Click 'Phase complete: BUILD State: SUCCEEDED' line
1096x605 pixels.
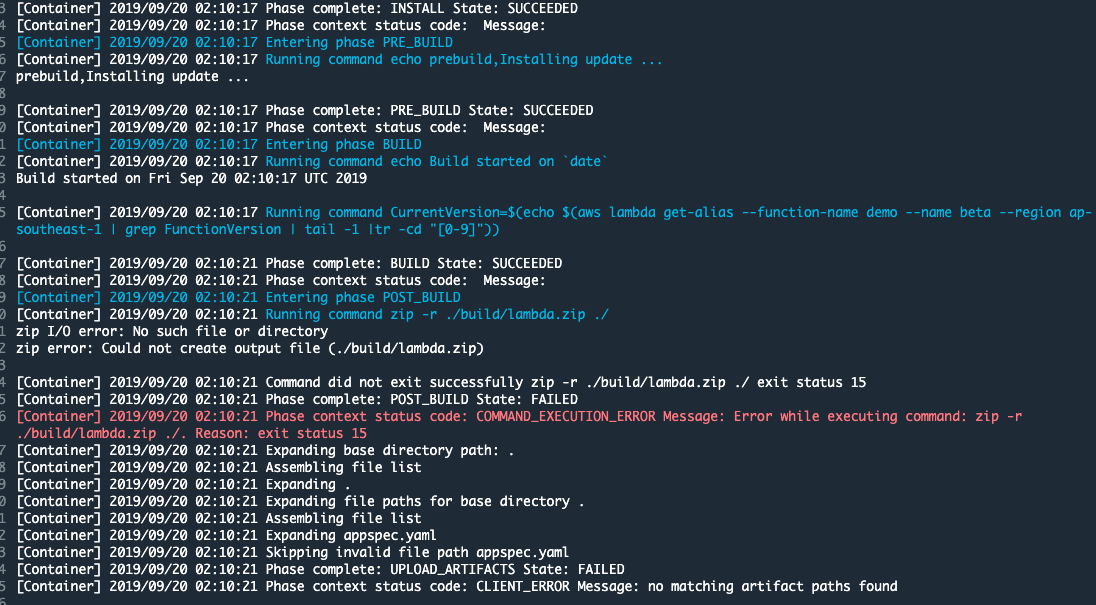289,263
